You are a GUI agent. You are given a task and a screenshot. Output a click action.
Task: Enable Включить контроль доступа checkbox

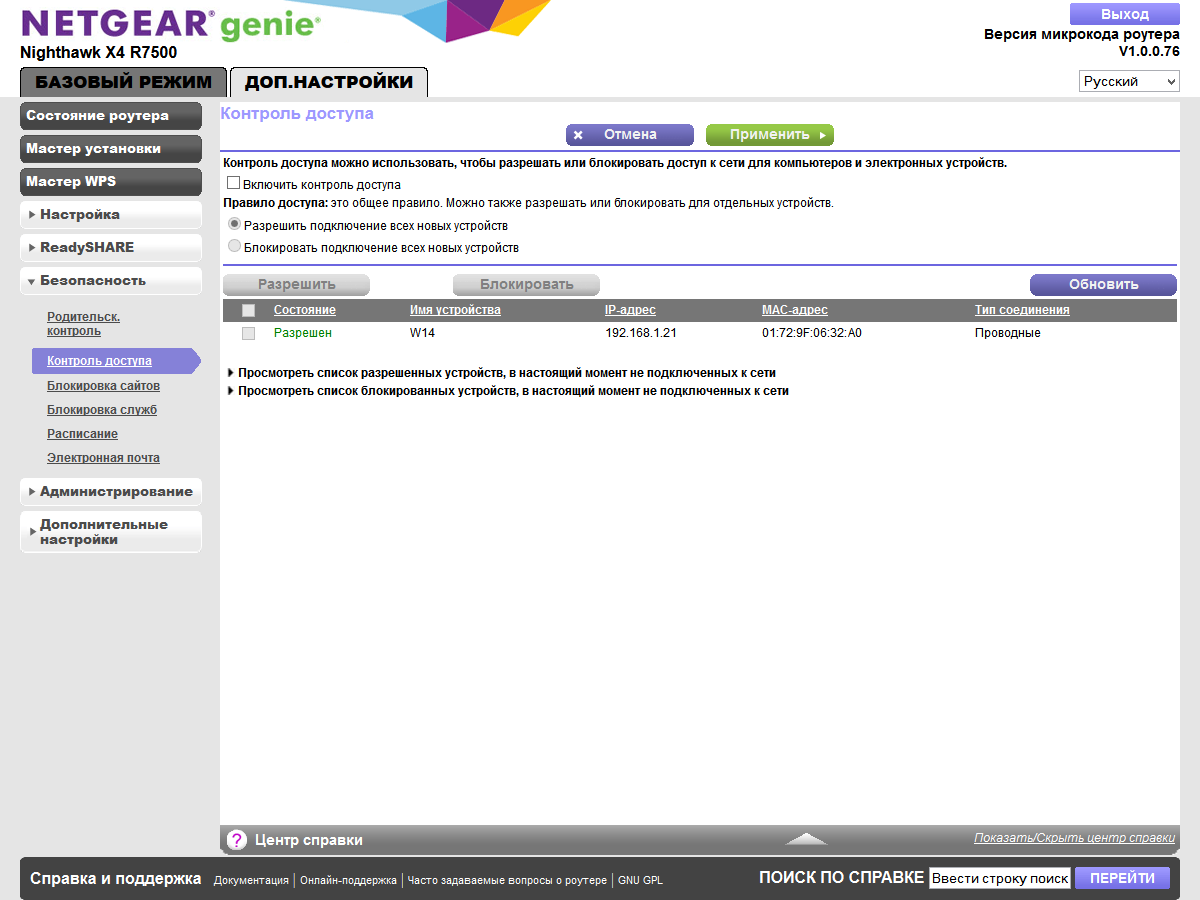tap(233, 182)
